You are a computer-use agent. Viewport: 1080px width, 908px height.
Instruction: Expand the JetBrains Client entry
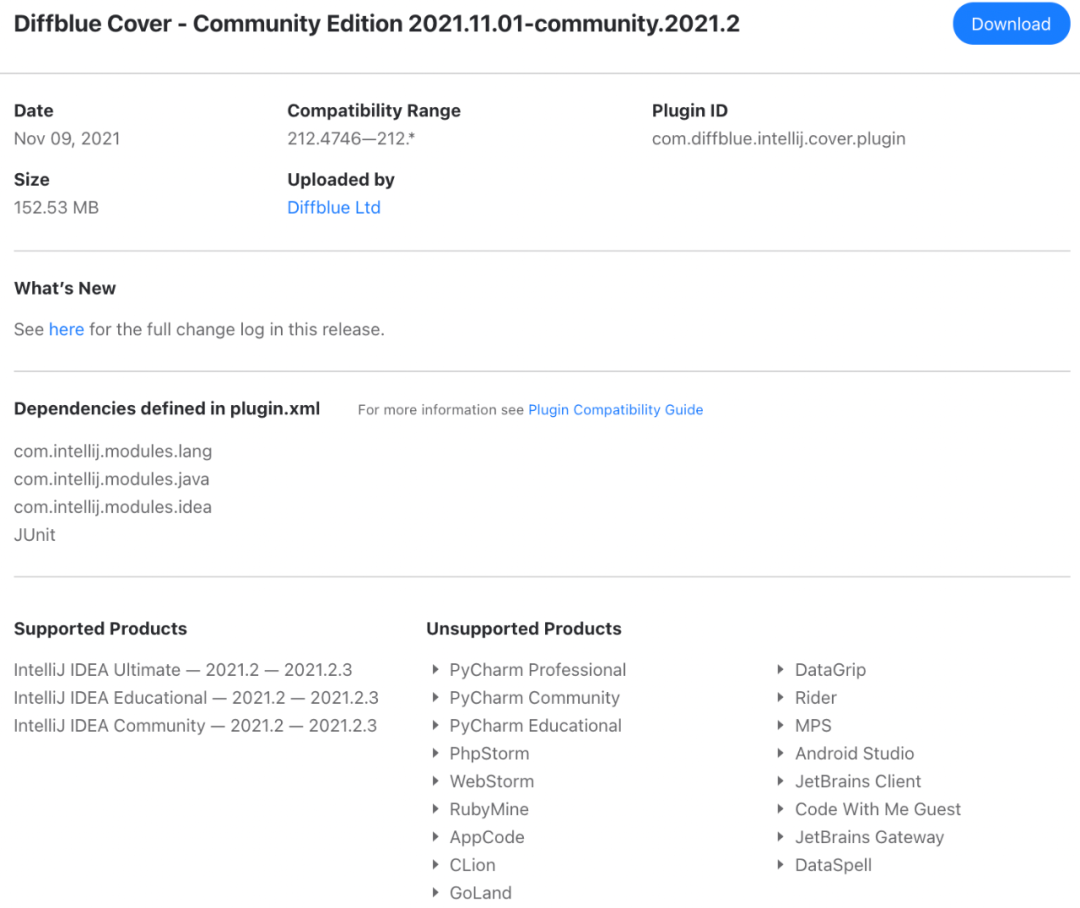(849, 781)
